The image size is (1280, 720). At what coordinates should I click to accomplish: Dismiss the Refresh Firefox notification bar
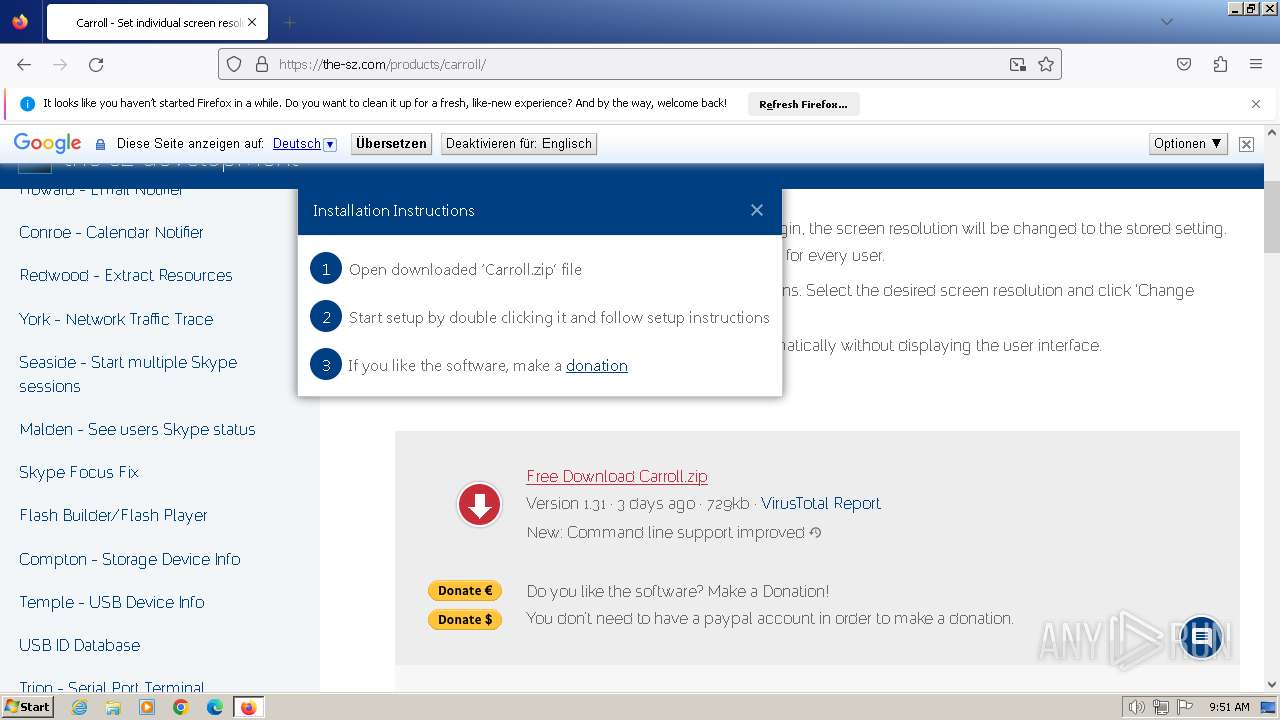pos(1256,104)
